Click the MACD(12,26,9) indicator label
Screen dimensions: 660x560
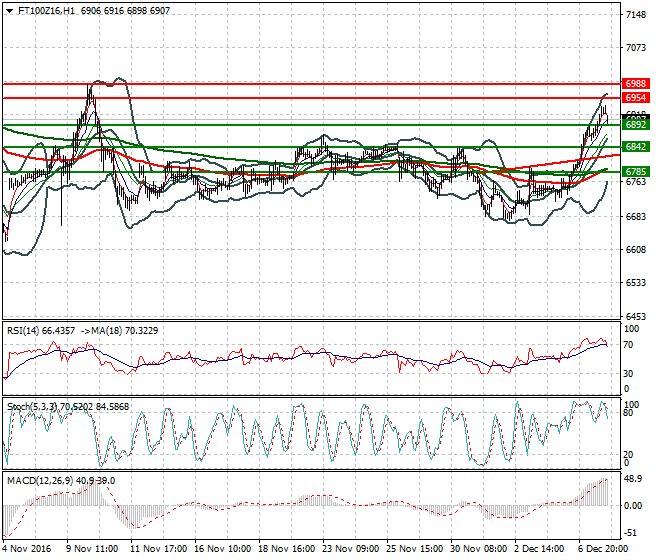point(38,480)
